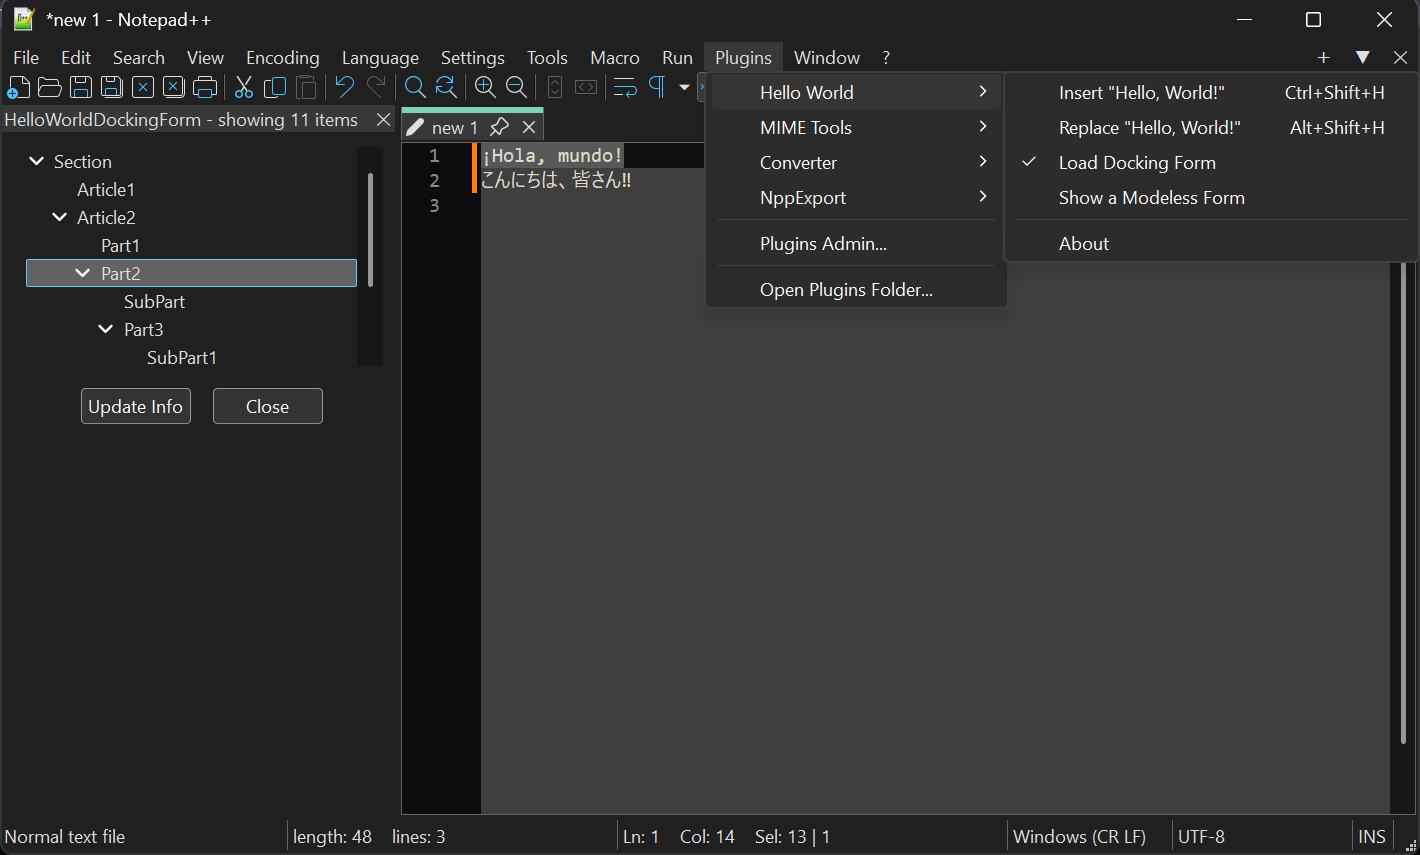Viewport: 1420px width, 855px height.
Task: Open the ? help menu
Action: (886, 58)
